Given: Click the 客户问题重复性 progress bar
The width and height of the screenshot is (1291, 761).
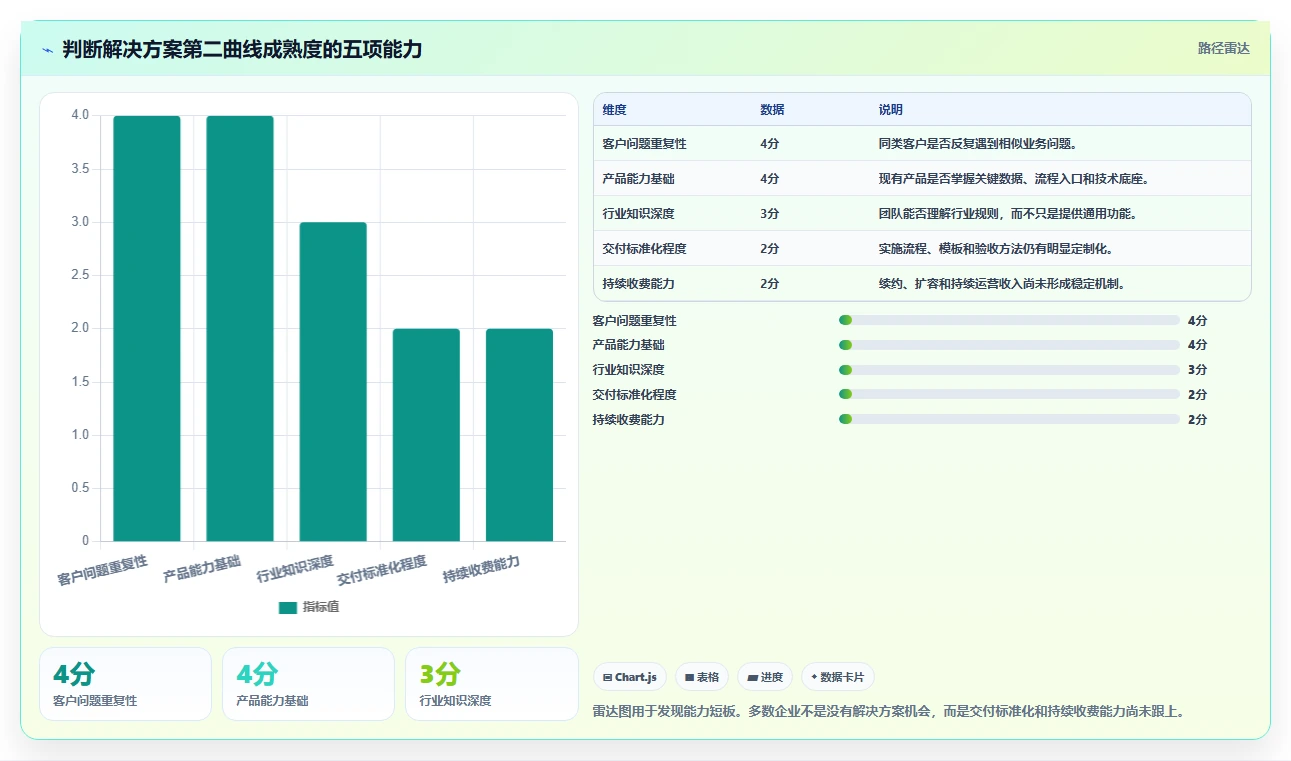Looking at the screenshot, I should [1009, 320].
